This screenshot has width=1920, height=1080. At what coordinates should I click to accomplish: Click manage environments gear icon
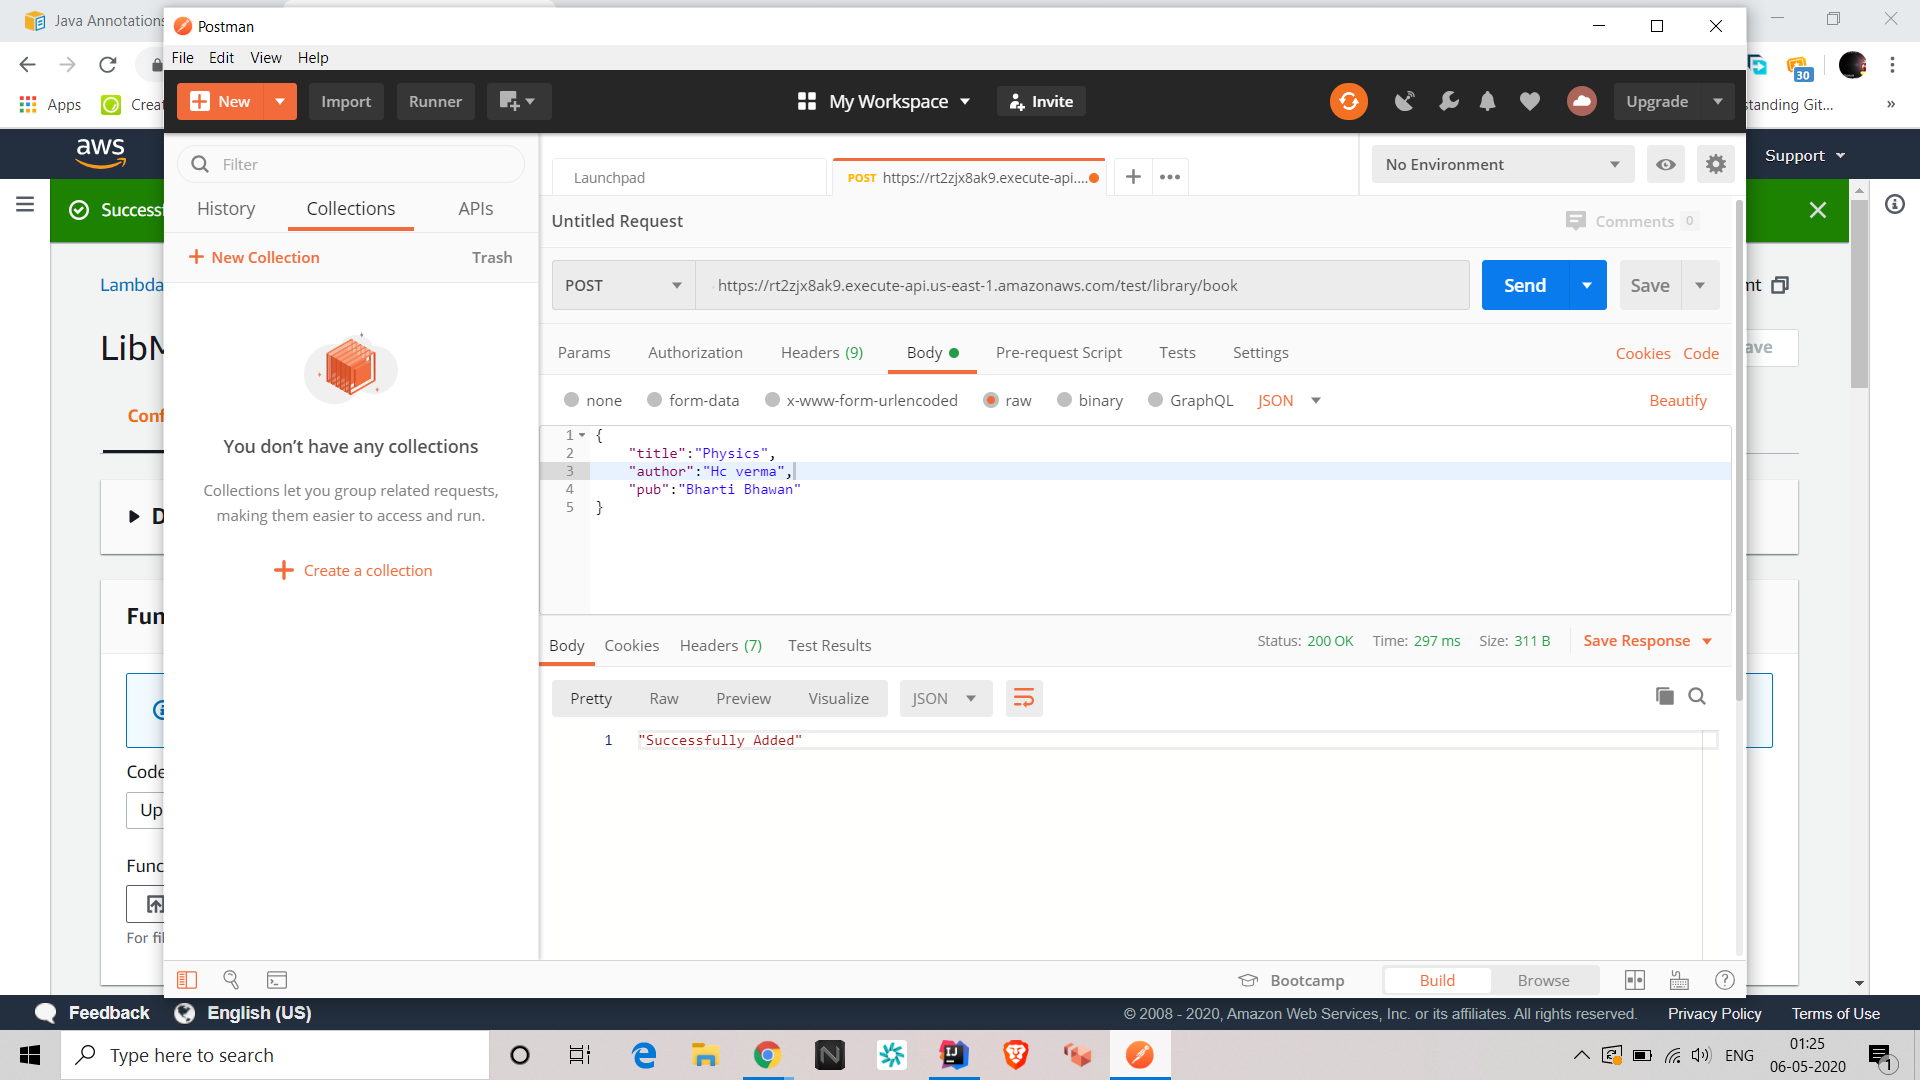(1716, 164)
